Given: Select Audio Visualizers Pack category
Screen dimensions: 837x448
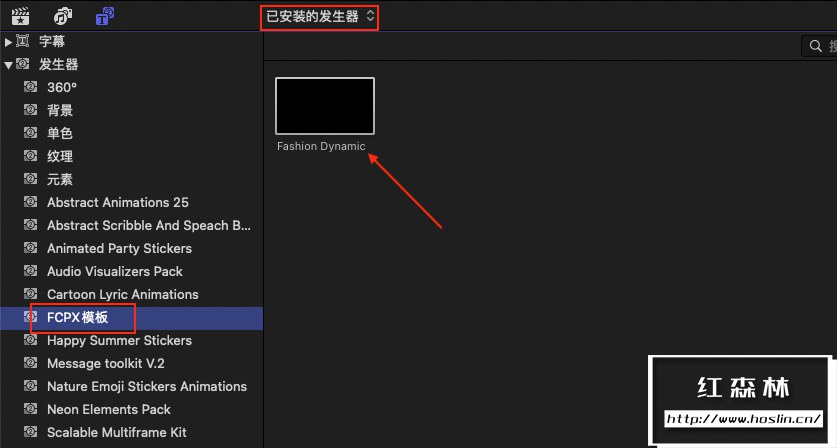Looking at the screenshot, I should click(131, 271).
